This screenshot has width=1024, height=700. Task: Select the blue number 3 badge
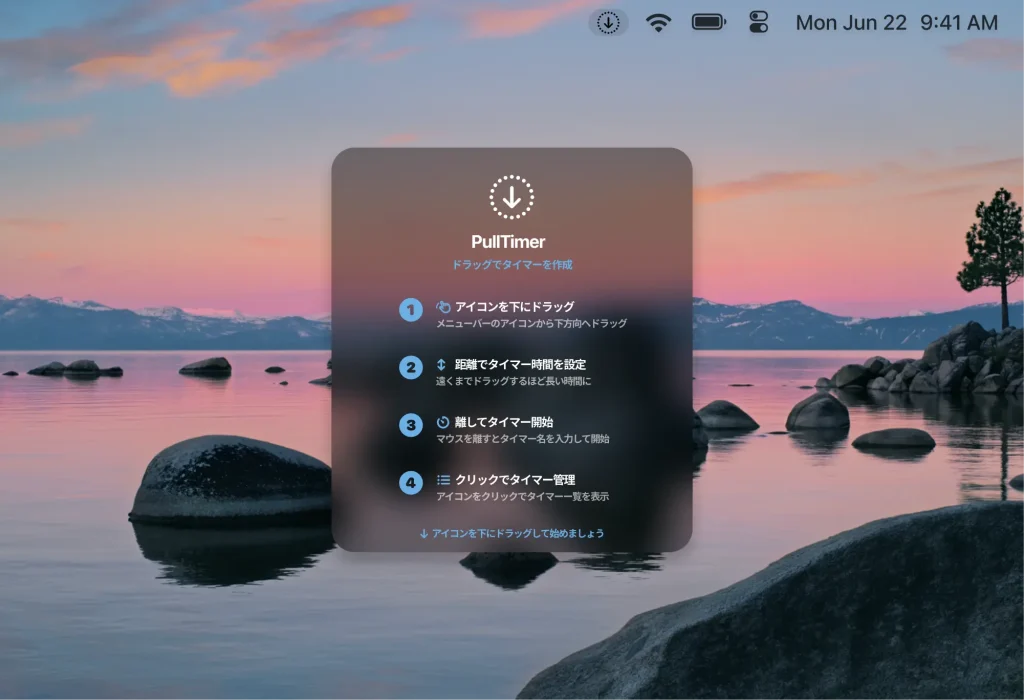(x=411, y=426)
